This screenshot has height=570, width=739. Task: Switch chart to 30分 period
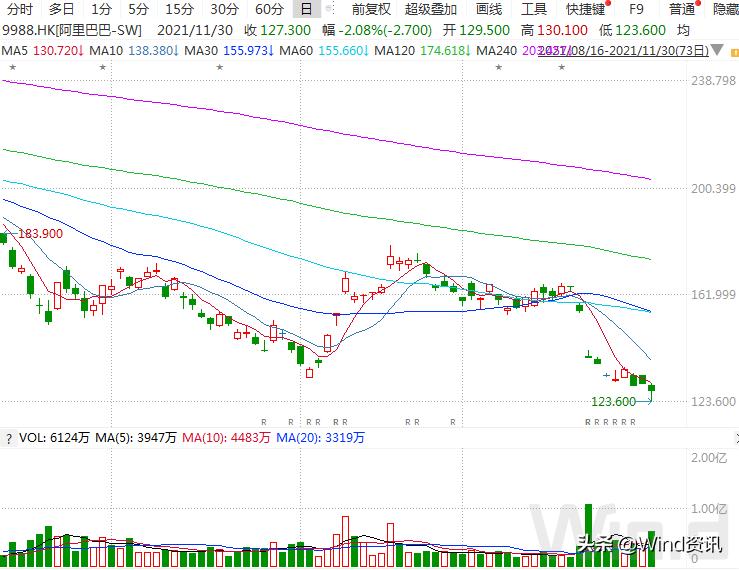click(224, 9)
